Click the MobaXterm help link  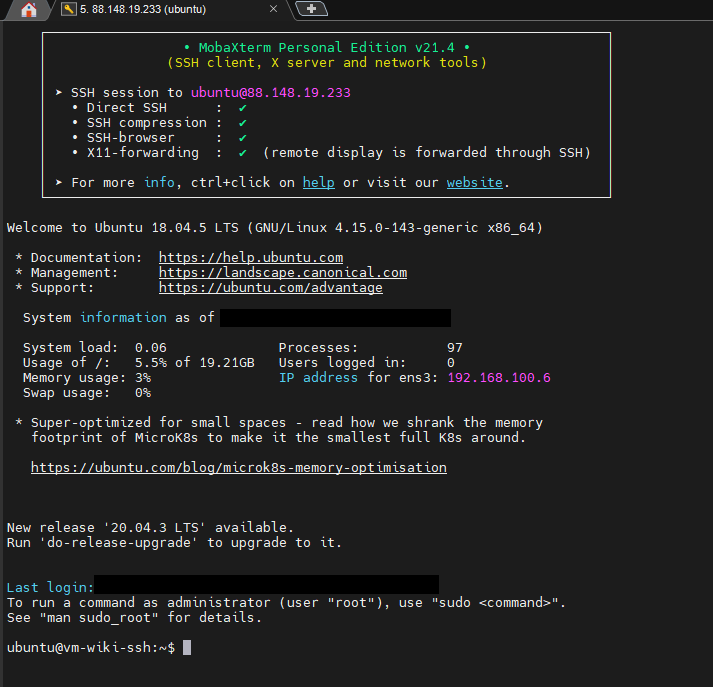click(x=318, y=183)
